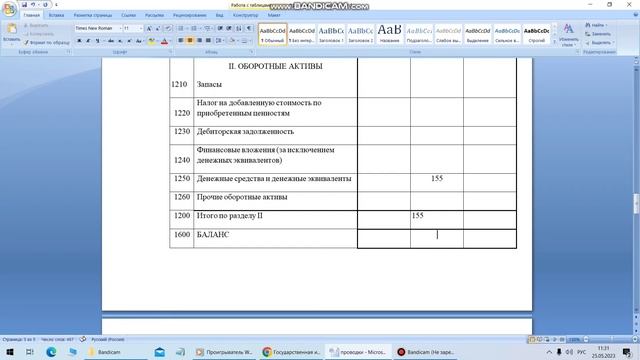This screenshot has width=640, height=360.
Task: Switch to Print Layout view in status bar
Action: 532,339
